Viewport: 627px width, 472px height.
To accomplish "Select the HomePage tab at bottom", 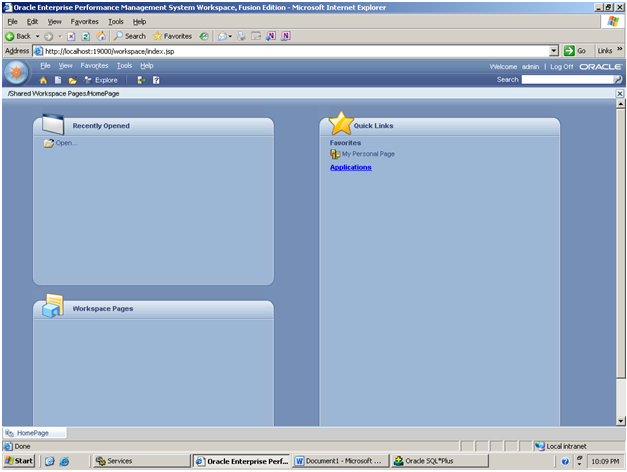I will coord(34,433).
